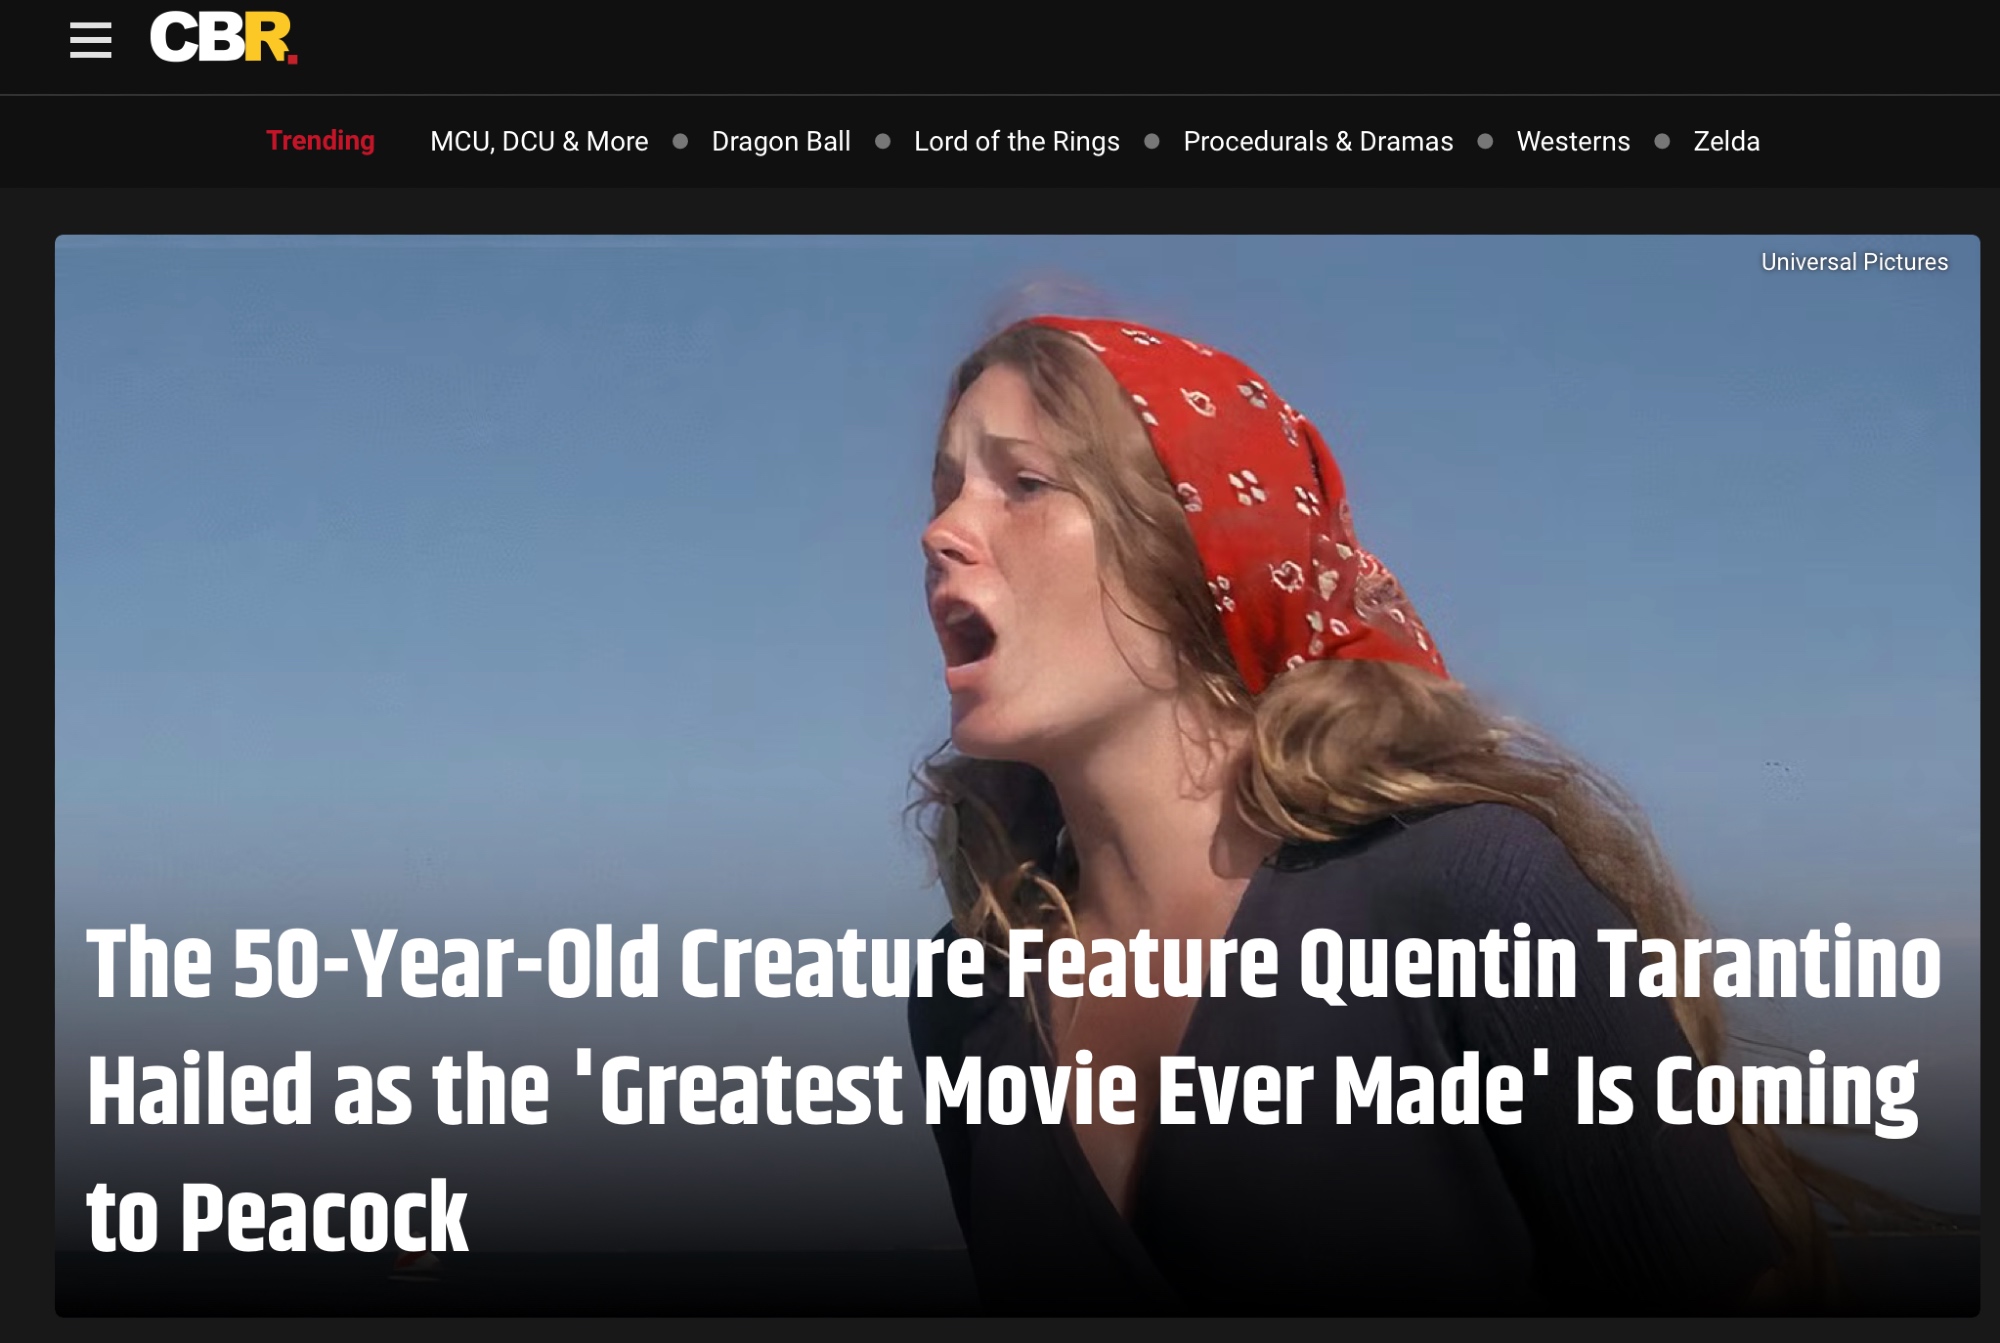The image size is (2000, 1343).
Task: Click the yellow R in the logo
Action: pos(270,38)
